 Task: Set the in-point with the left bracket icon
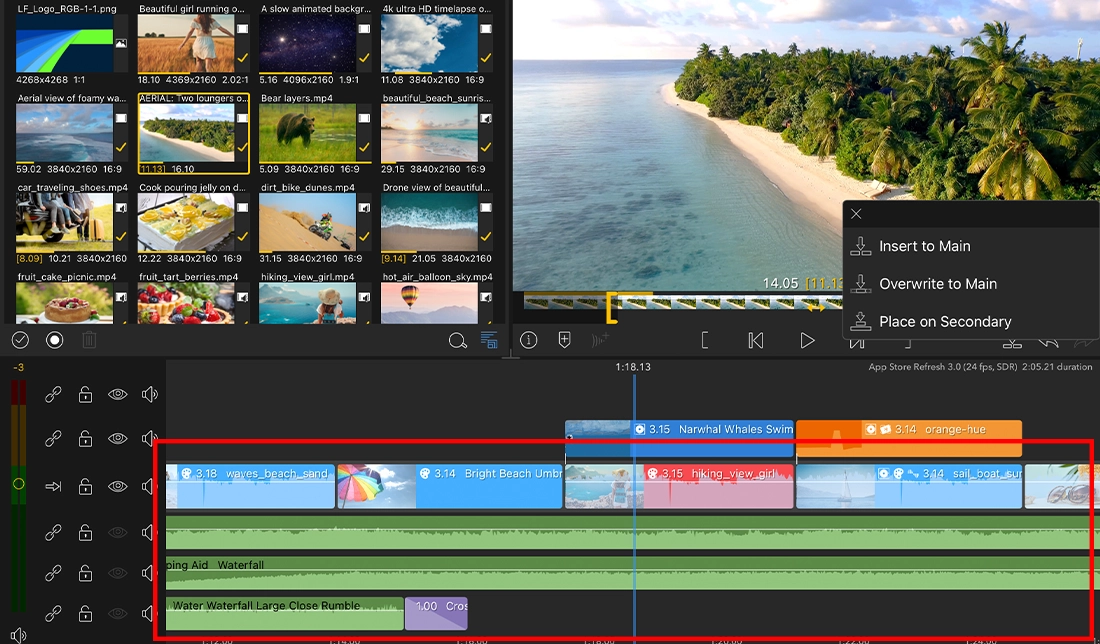pyautogui.click(x=705, y=341)
